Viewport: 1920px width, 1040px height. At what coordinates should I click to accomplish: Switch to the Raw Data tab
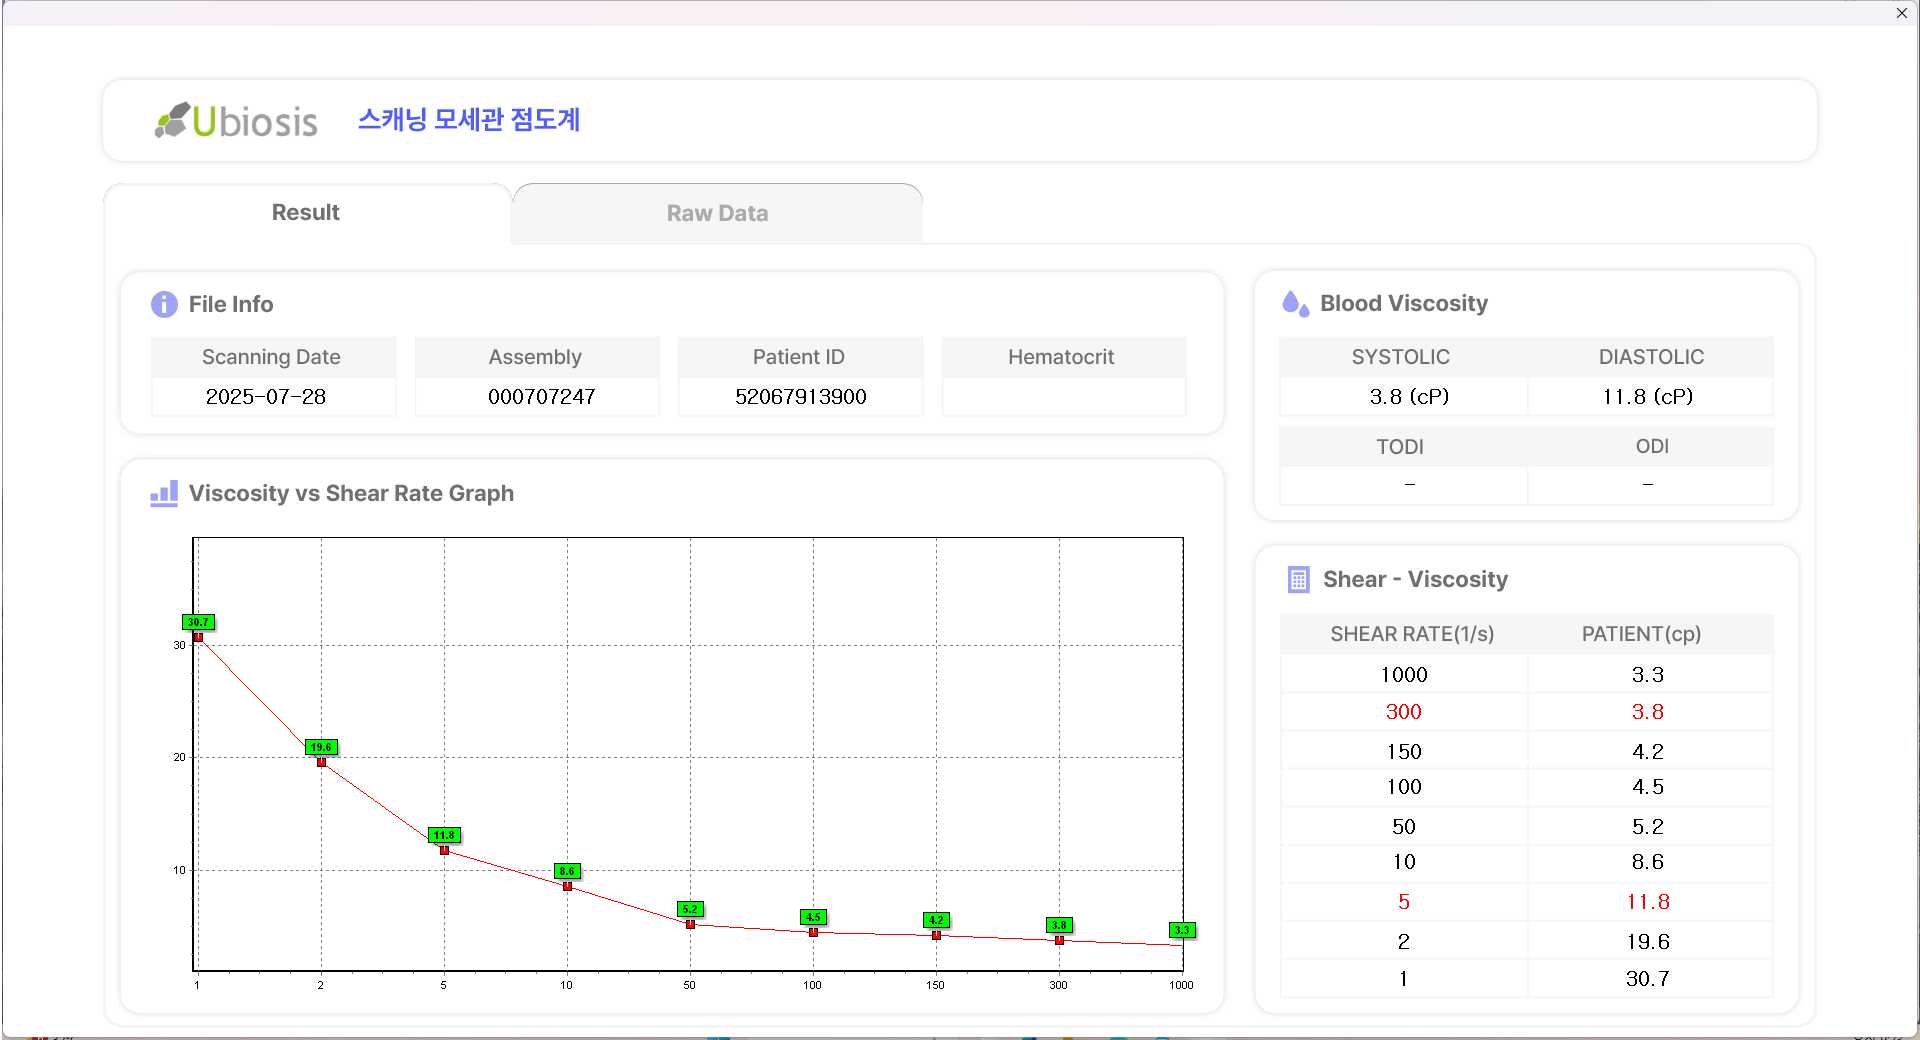pos(717,213)
